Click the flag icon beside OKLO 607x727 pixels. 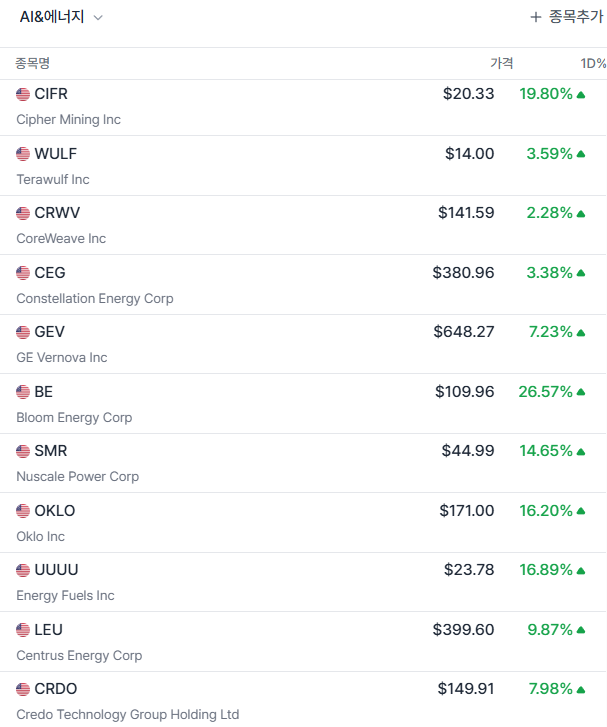pos(23,511)
